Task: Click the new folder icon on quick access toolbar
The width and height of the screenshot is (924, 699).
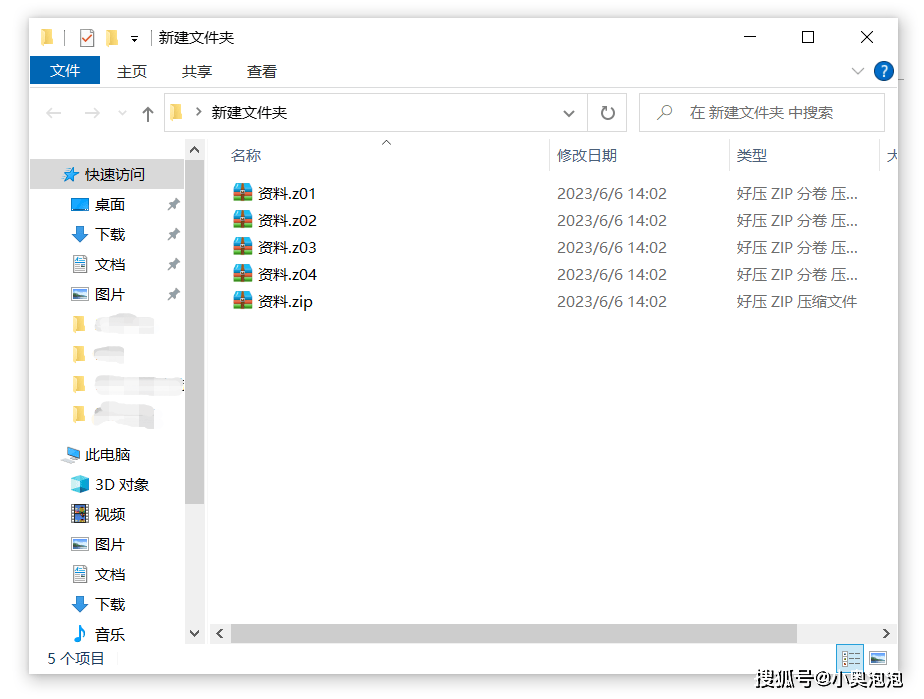Action: tap(113, 37)
